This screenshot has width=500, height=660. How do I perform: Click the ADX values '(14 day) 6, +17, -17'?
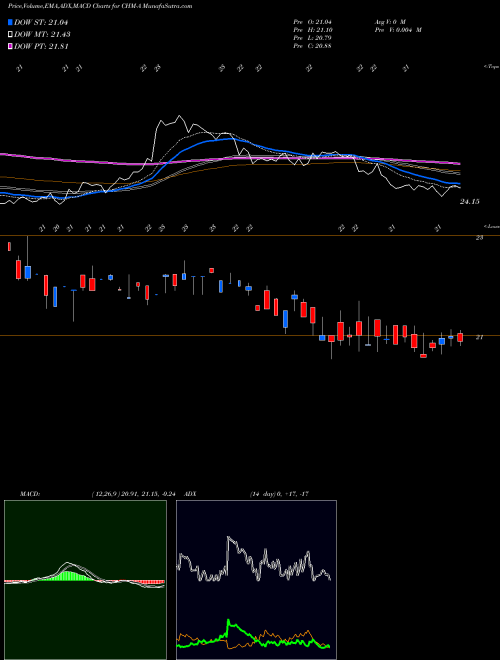[279, 494]
